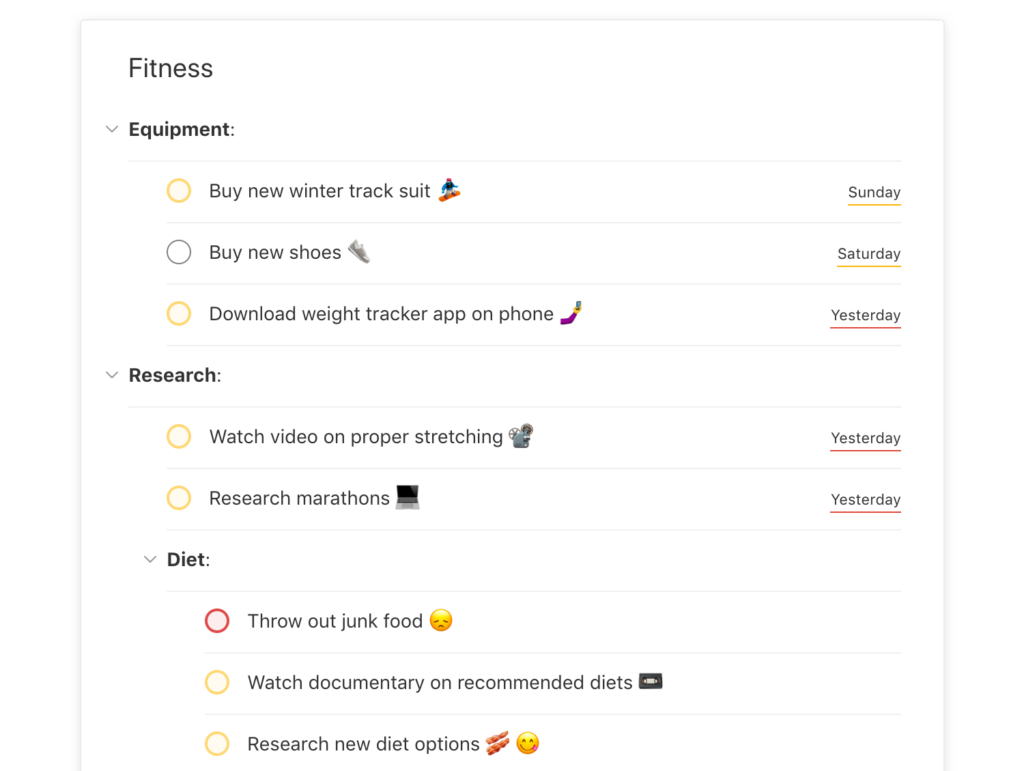Collapse the Equipment section chevron
This screenshot has height=771, width=1024.
pyautogui.click(x=112, y=129)
